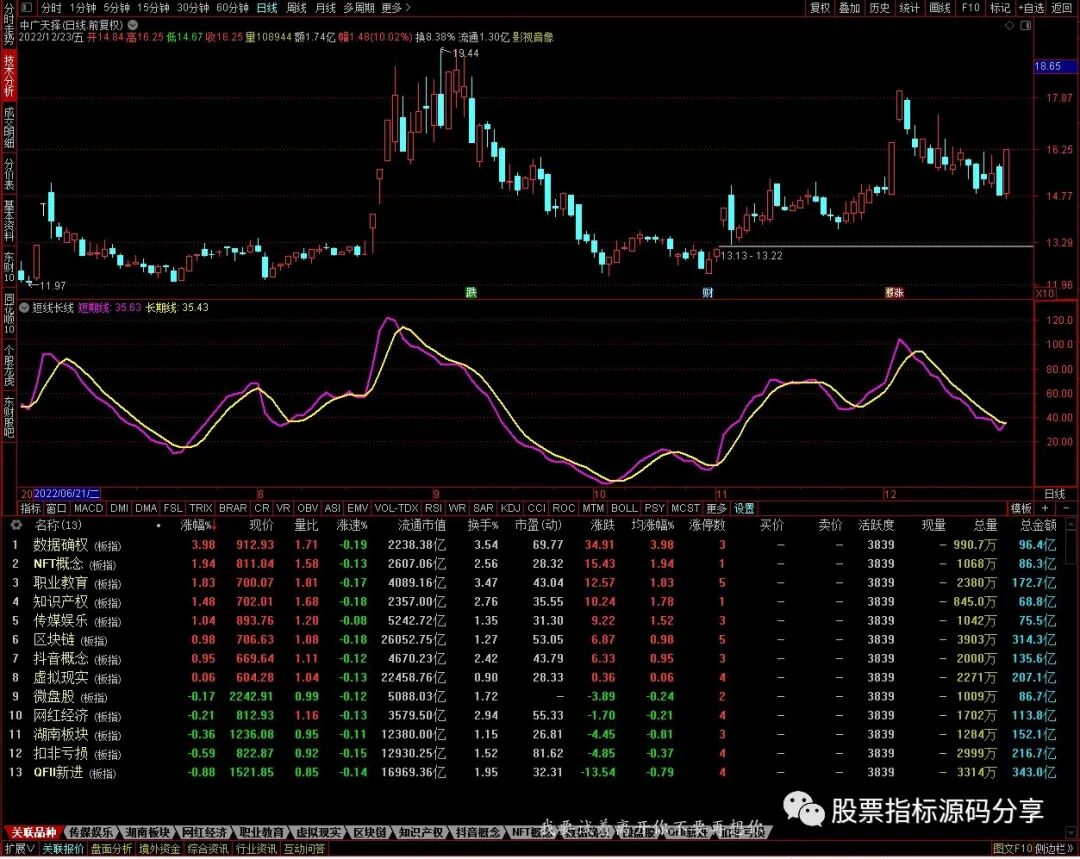Select the 15分钟 period tab

153,8
